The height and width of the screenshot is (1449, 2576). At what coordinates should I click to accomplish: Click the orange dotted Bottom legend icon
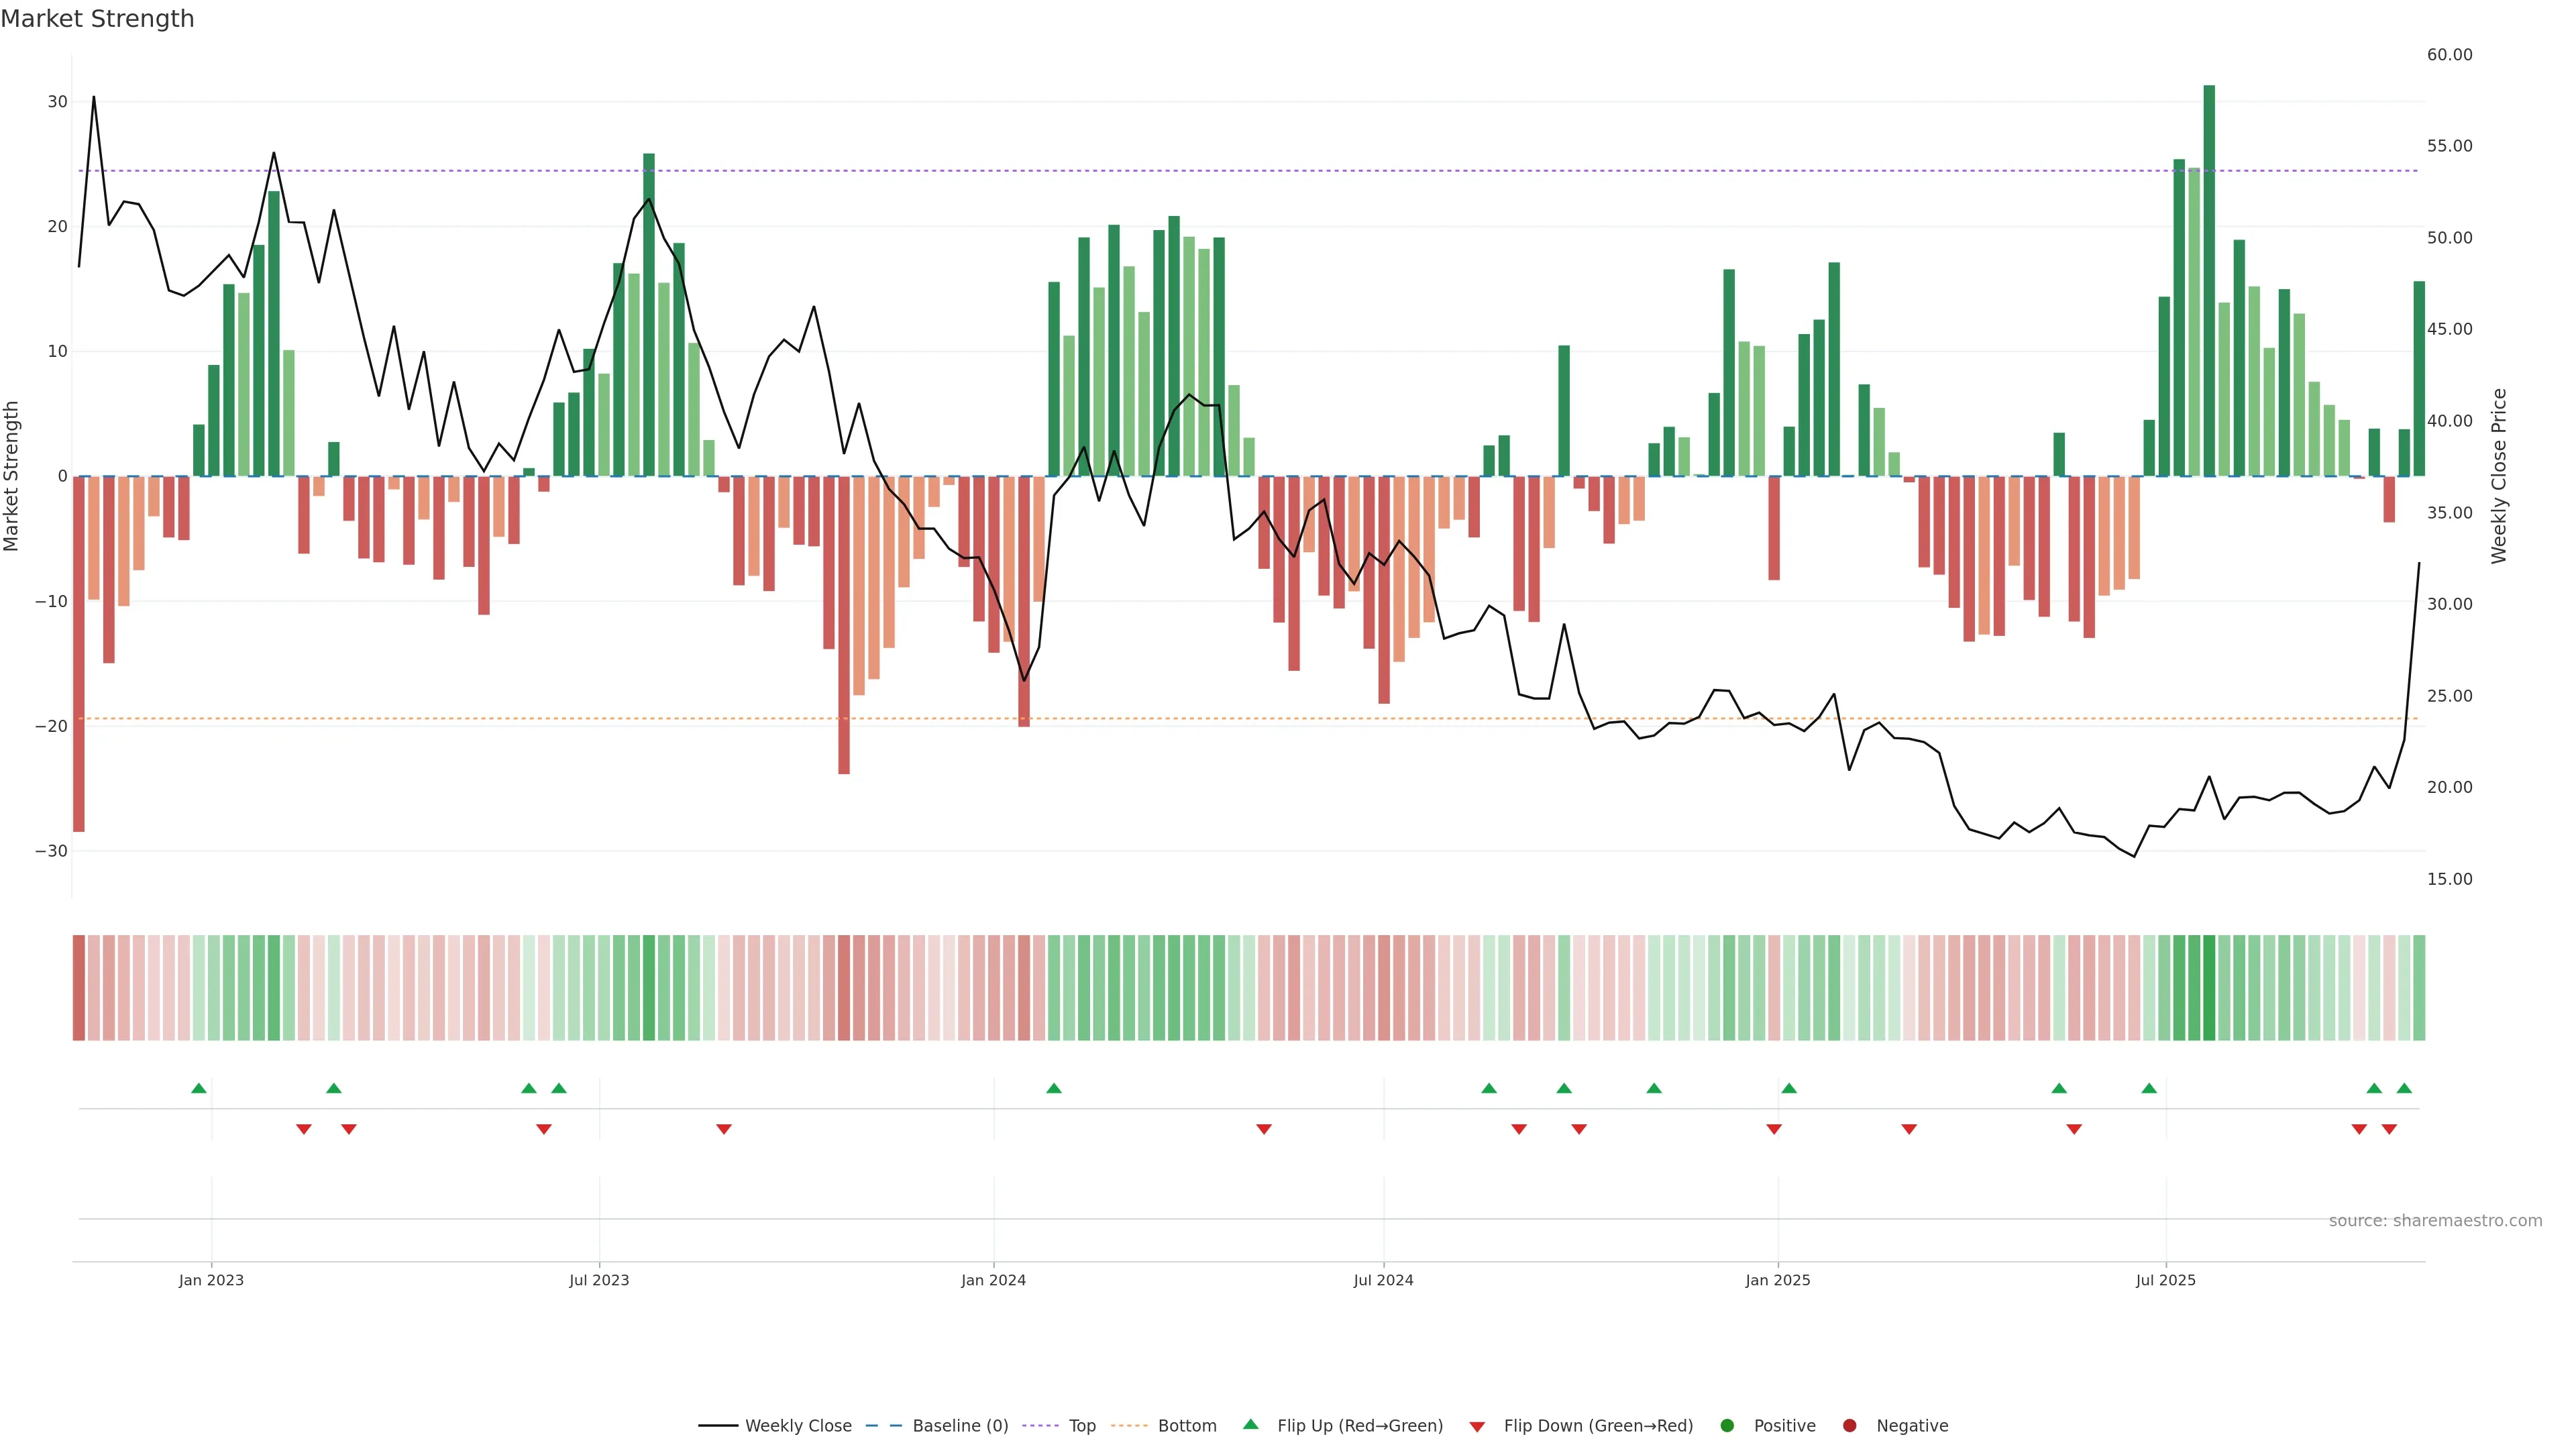click(x=1129, y=1426)
